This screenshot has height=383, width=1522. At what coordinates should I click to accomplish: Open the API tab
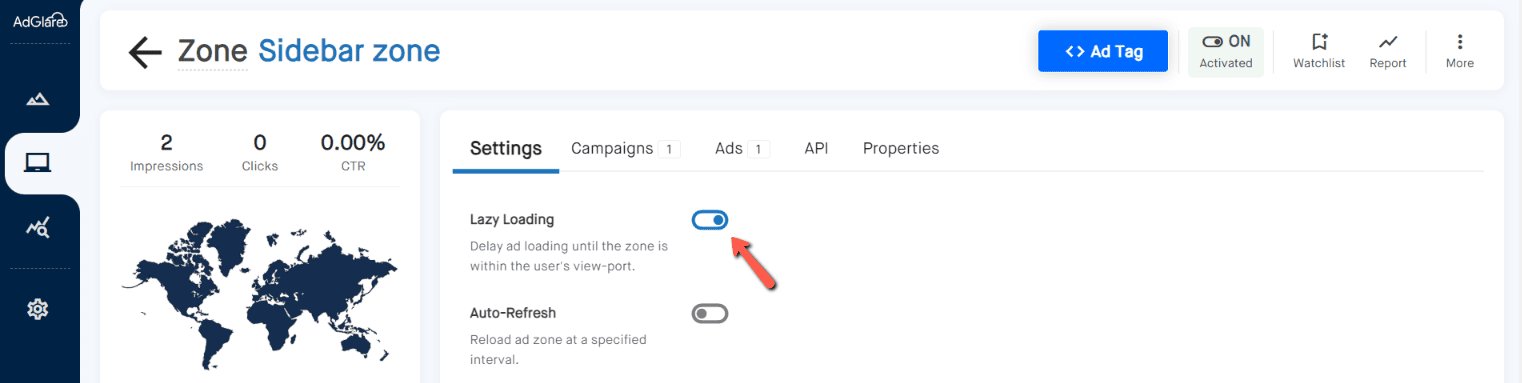(816, 148)
